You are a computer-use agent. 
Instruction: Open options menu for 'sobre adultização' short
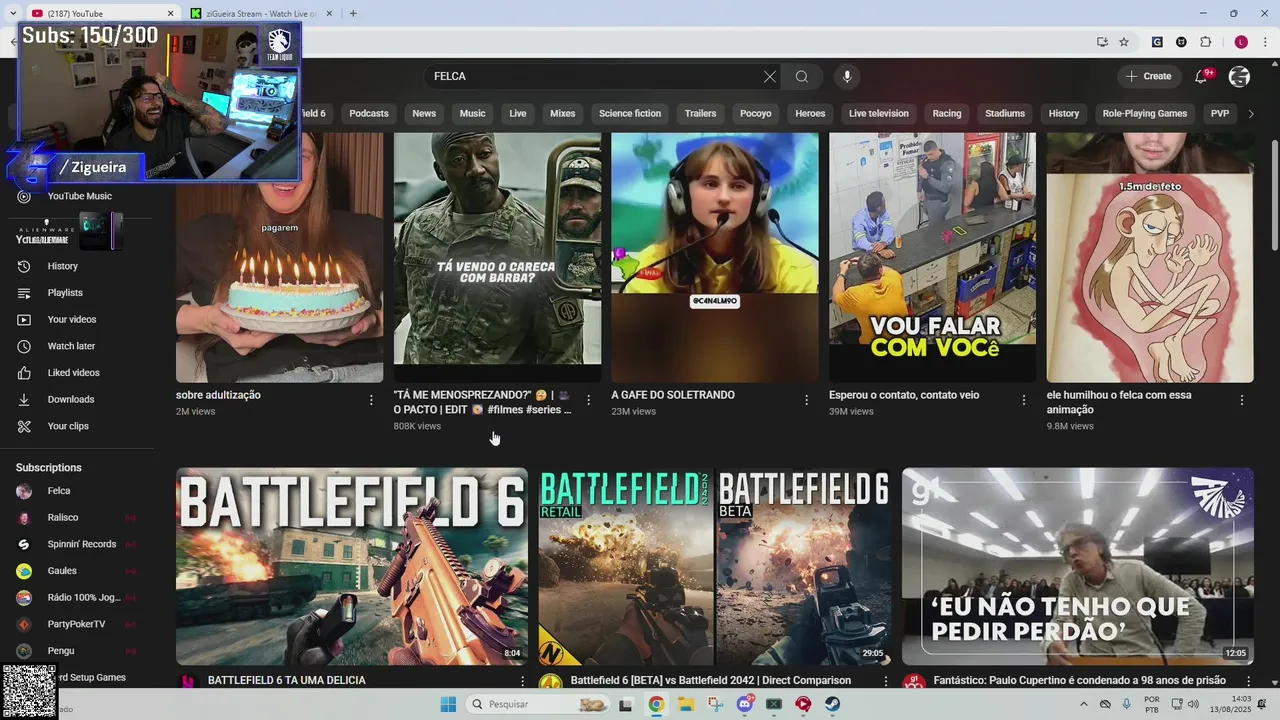pos(371,400)
